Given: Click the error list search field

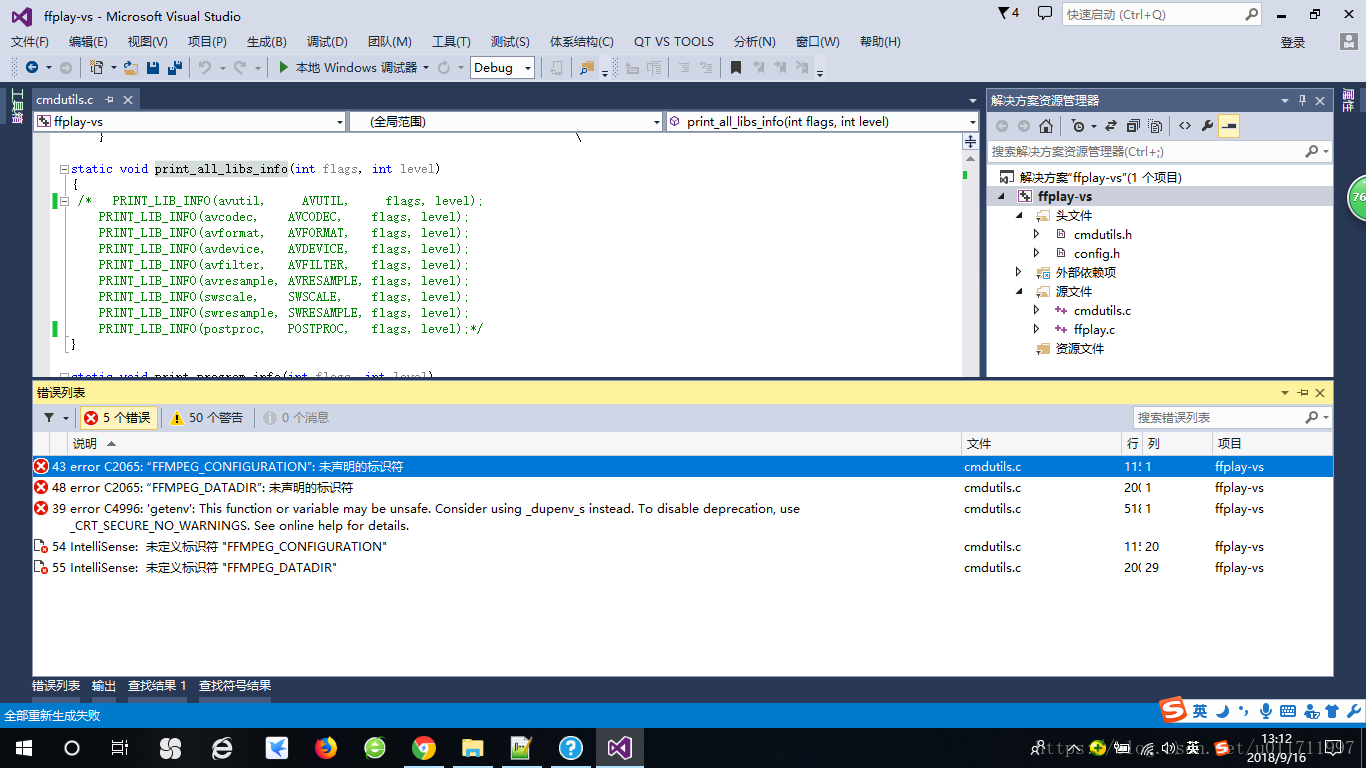Looking at the screenshot, I should (1233, 417).
